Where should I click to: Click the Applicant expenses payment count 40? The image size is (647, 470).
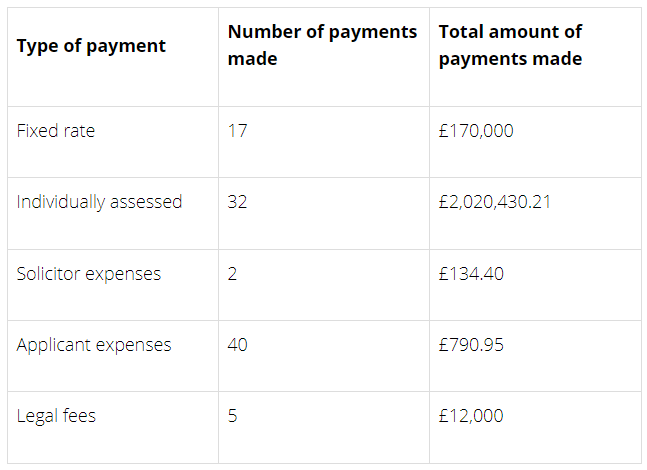pos(238,345)
